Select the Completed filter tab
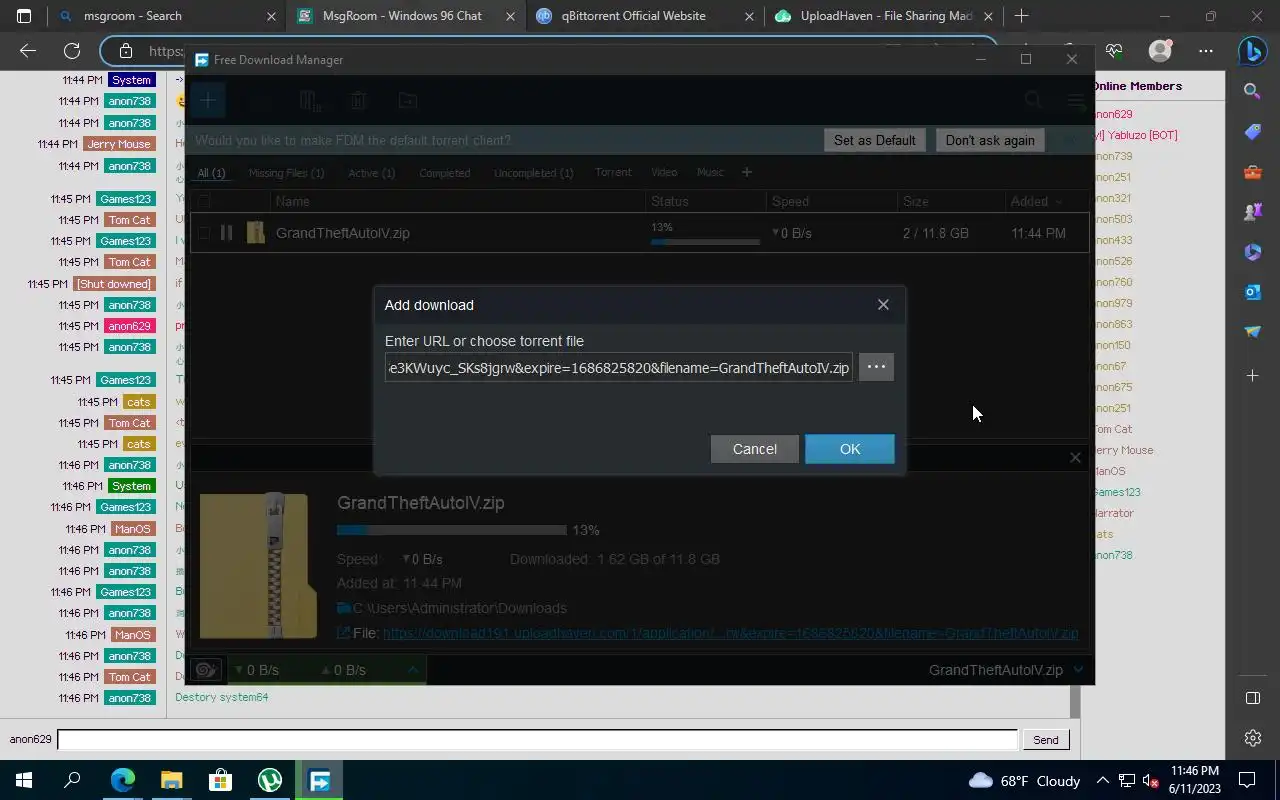Screen dimensions: 1280x800 click(x=444, y=173)
